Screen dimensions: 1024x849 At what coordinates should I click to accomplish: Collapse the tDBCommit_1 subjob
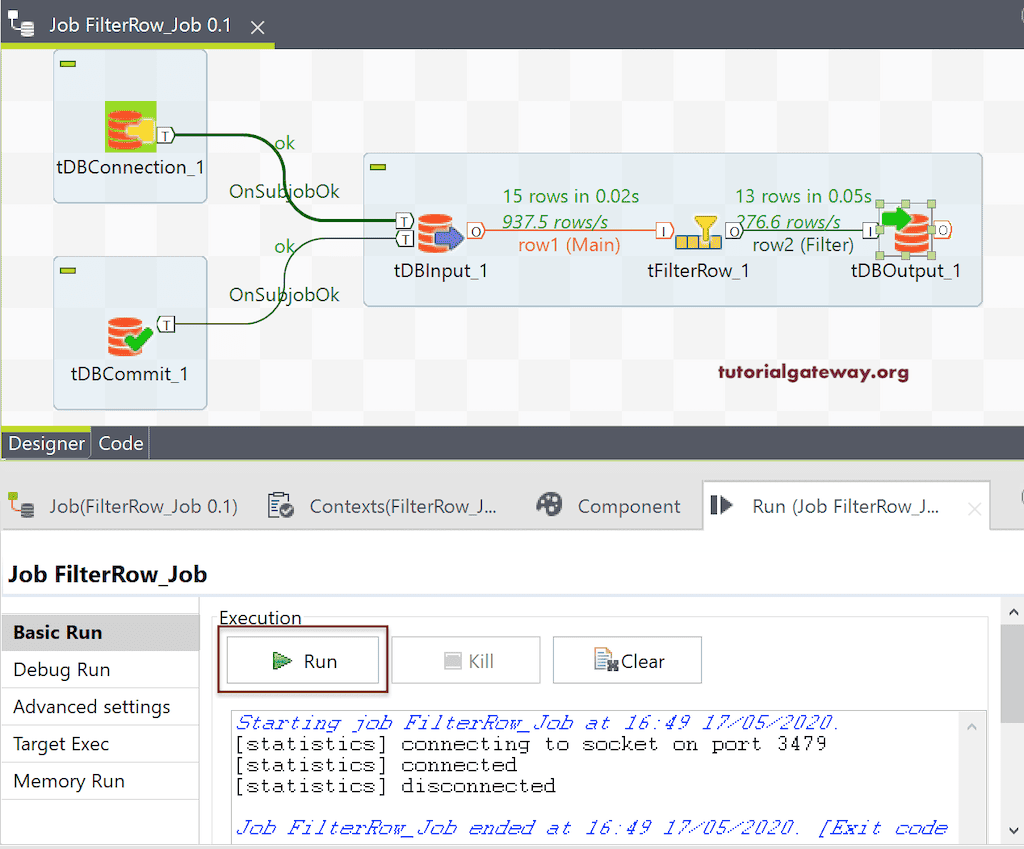(66, 269)
